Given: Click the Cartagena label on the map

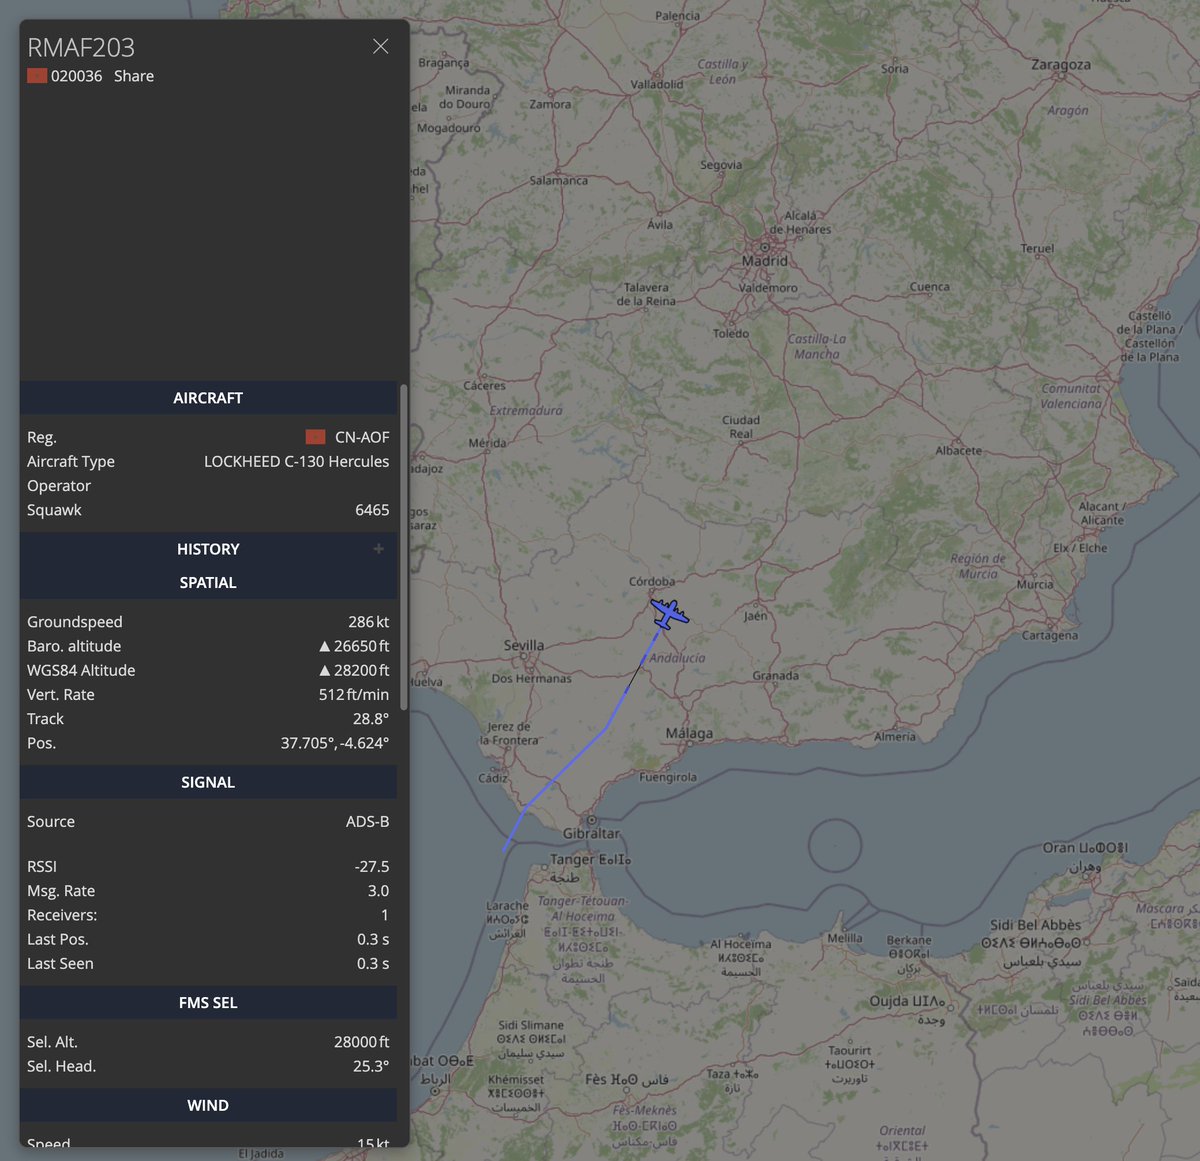Looking at the screenshot, I should click(1050, 636).
